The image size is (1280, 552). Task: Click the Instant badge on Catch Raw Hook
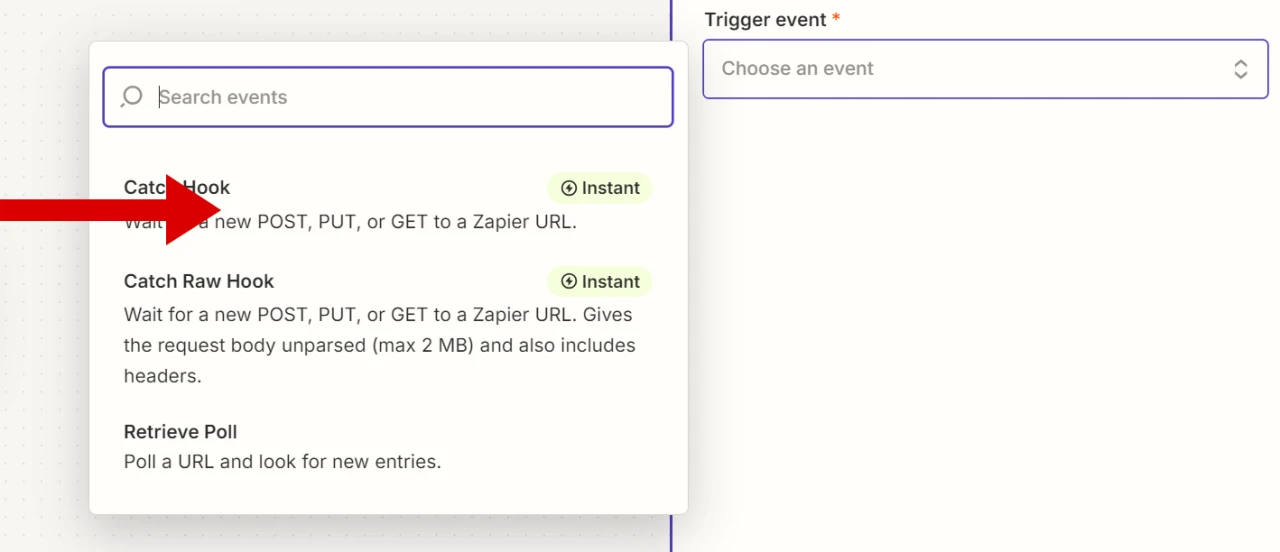point(600,282)
